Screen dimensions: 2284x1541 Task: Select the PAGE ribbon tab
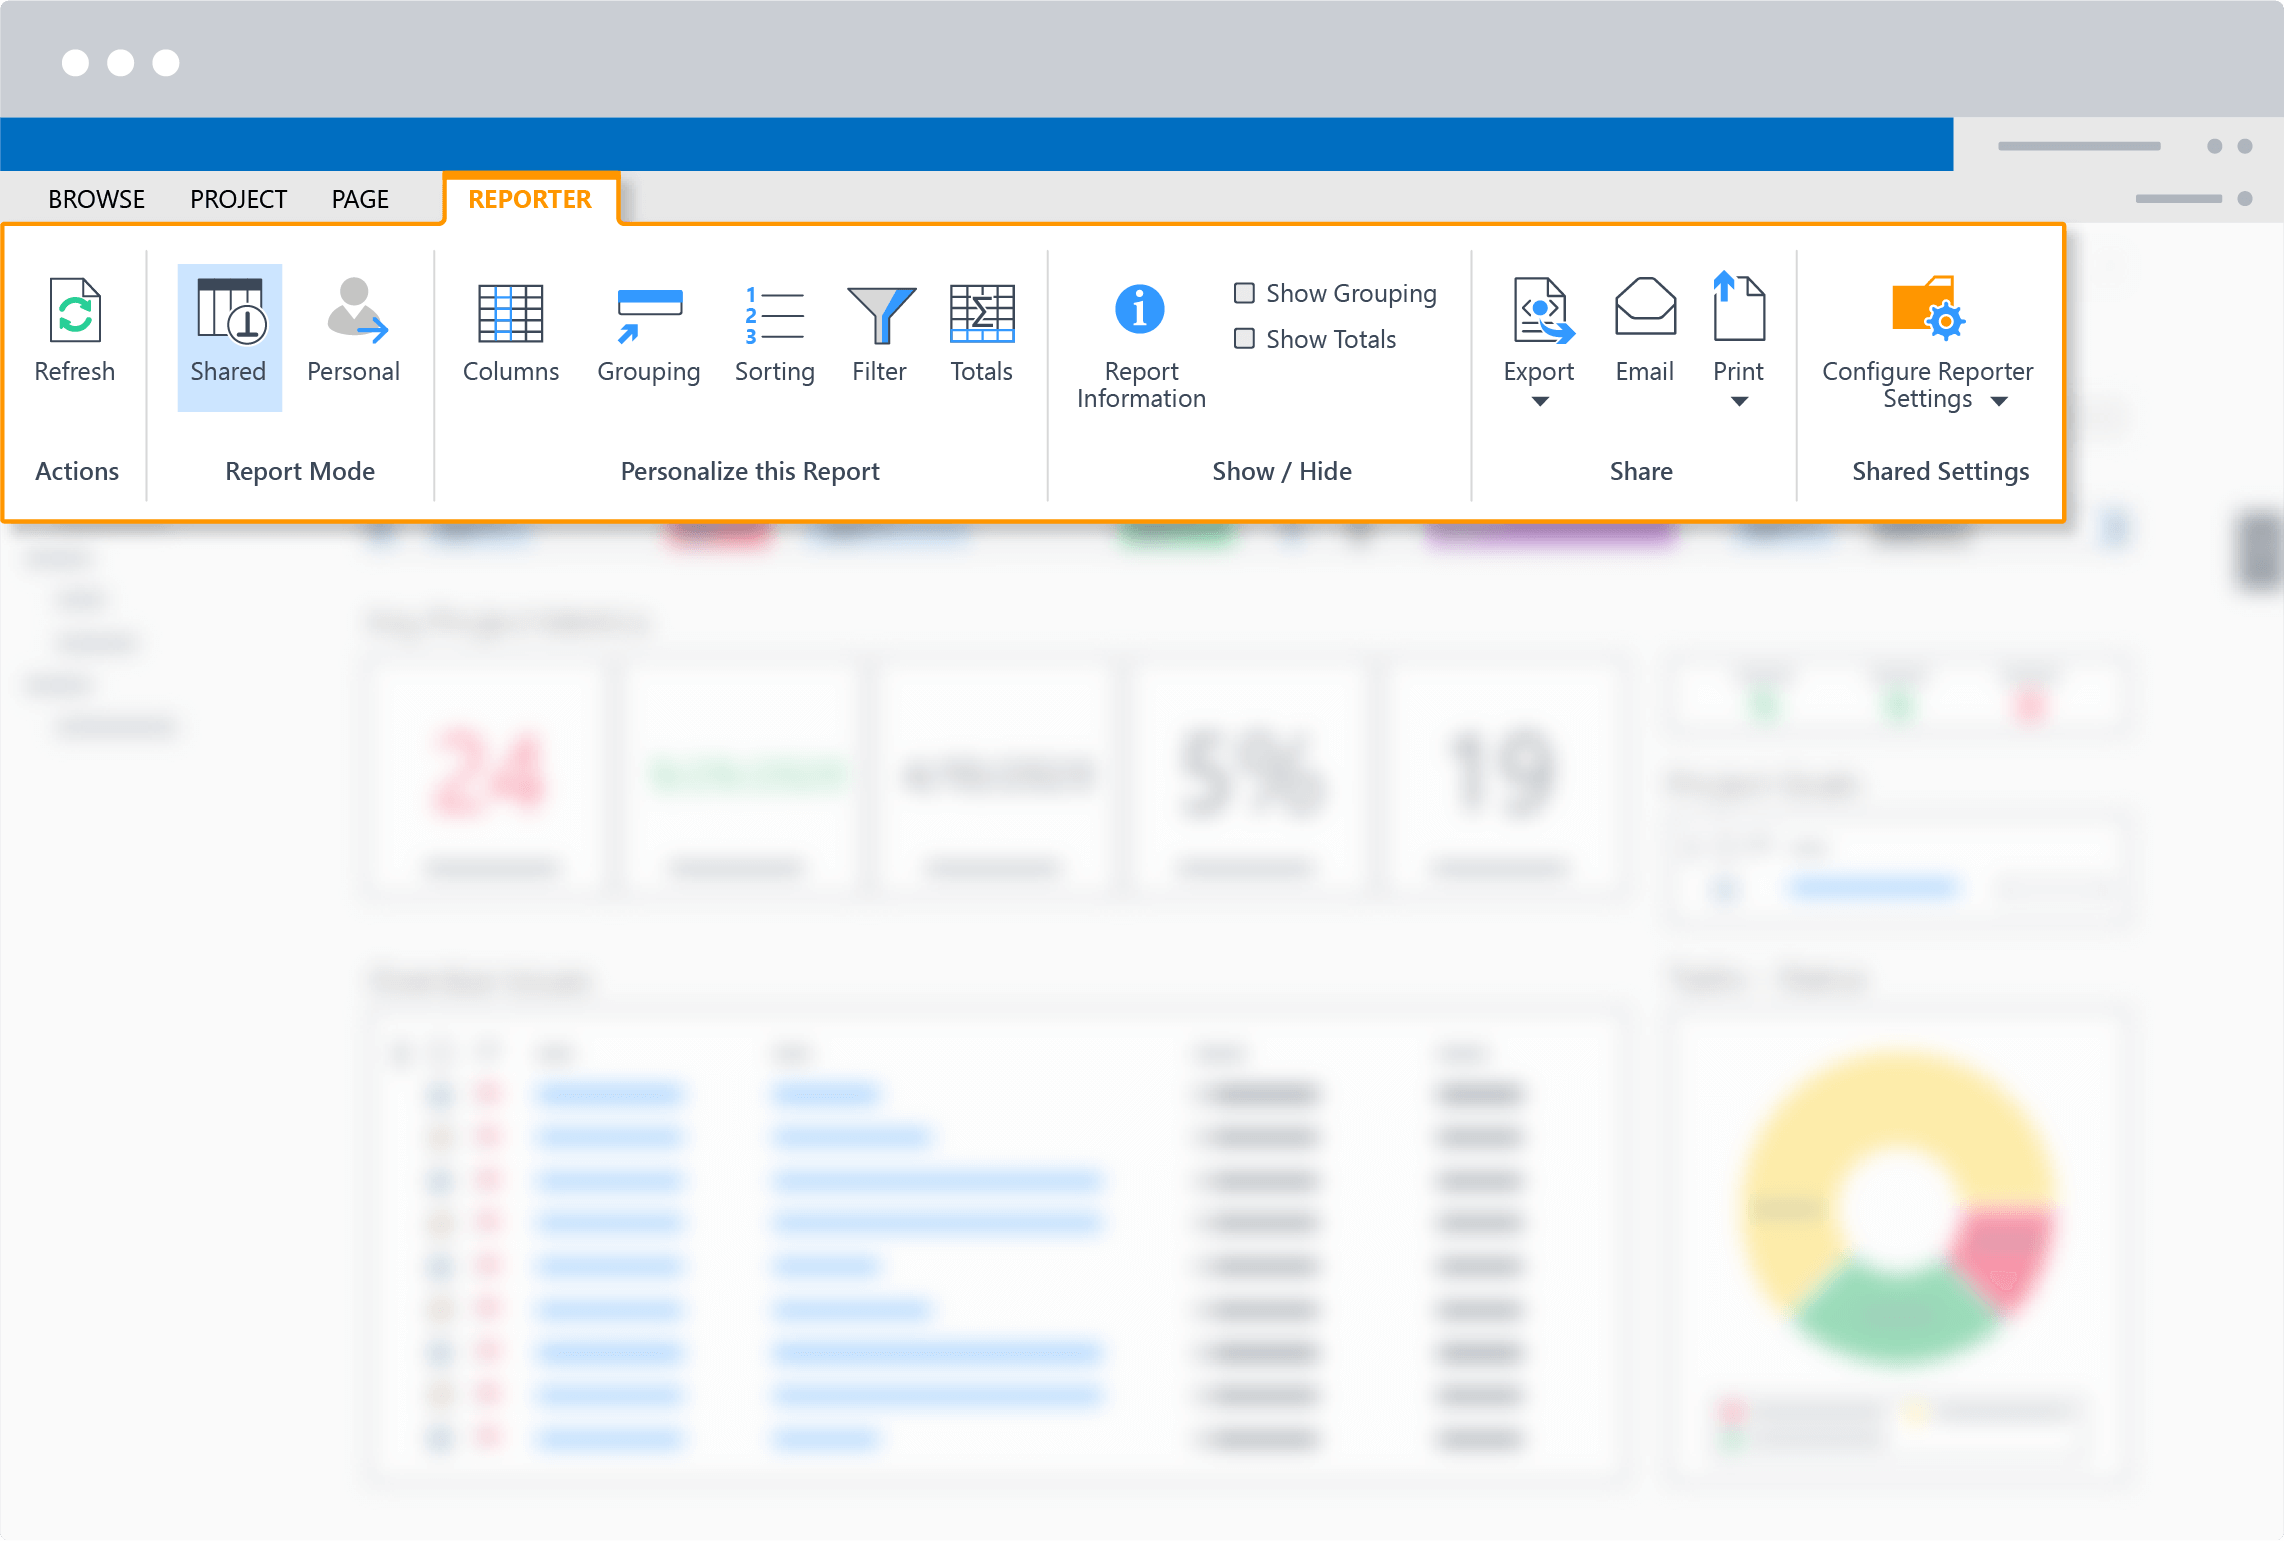click(360, 199)
